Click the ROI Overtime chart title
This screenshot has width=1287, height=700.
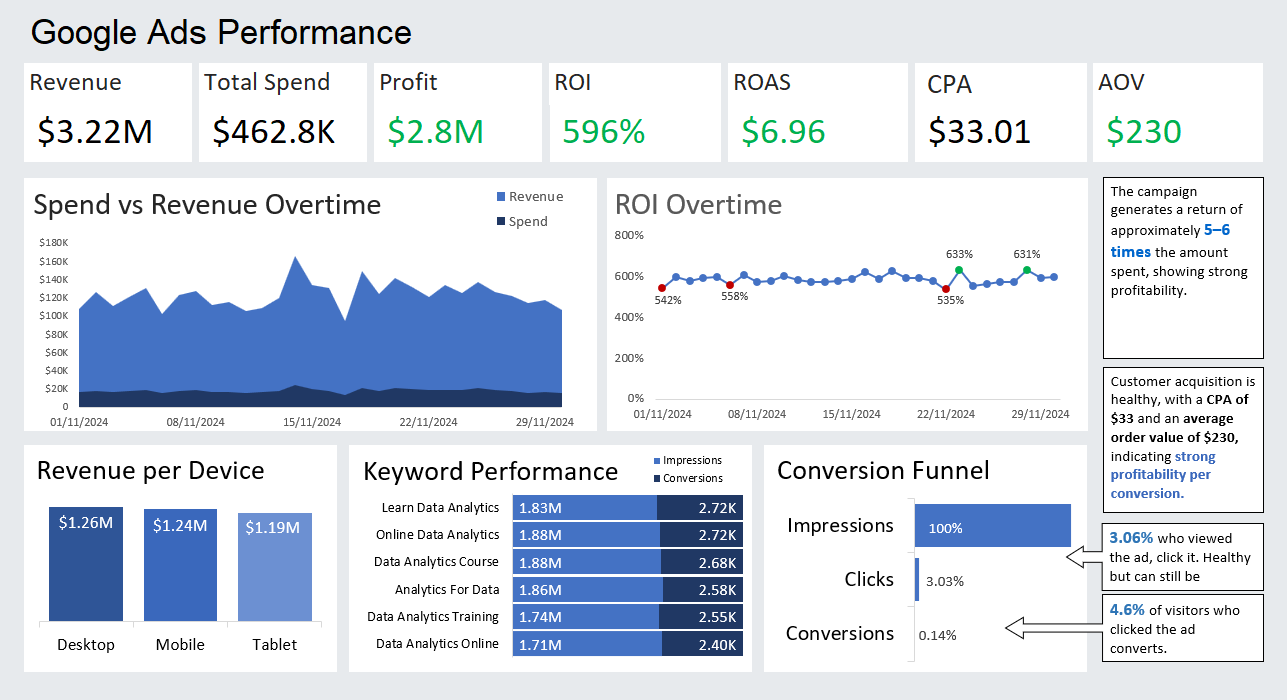(698, 205)
